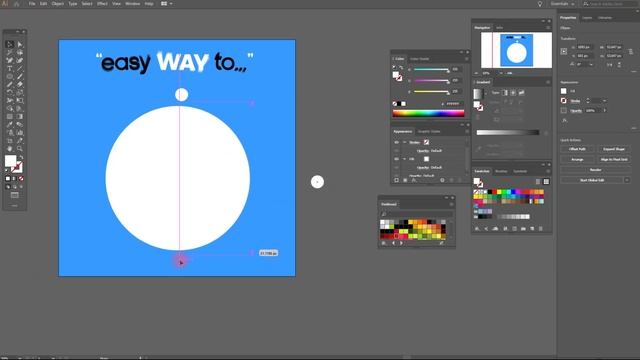Screen dimensions: 640x360
Task: Open the File menu
Action: pyautogui.click(x=32, y=4)
